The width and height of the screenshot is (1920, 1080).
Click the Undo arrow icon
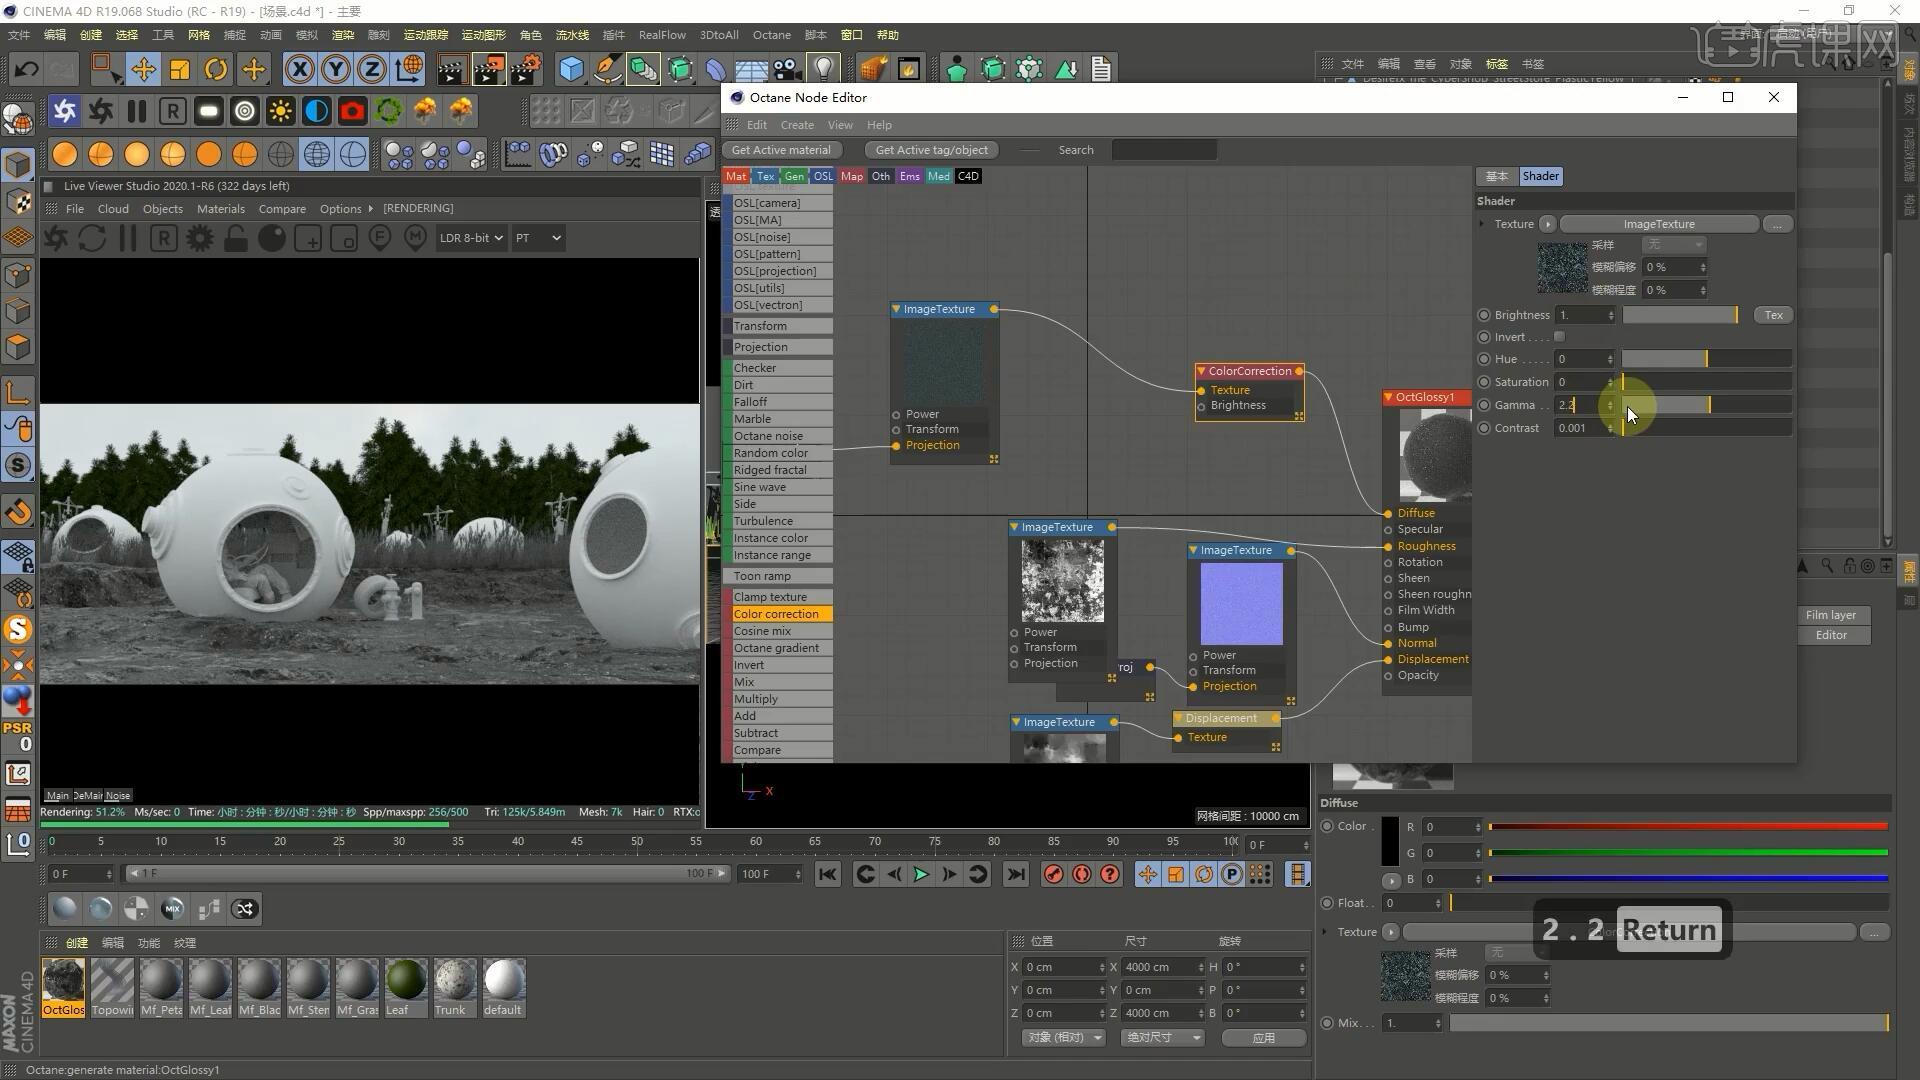pos(26,69)
